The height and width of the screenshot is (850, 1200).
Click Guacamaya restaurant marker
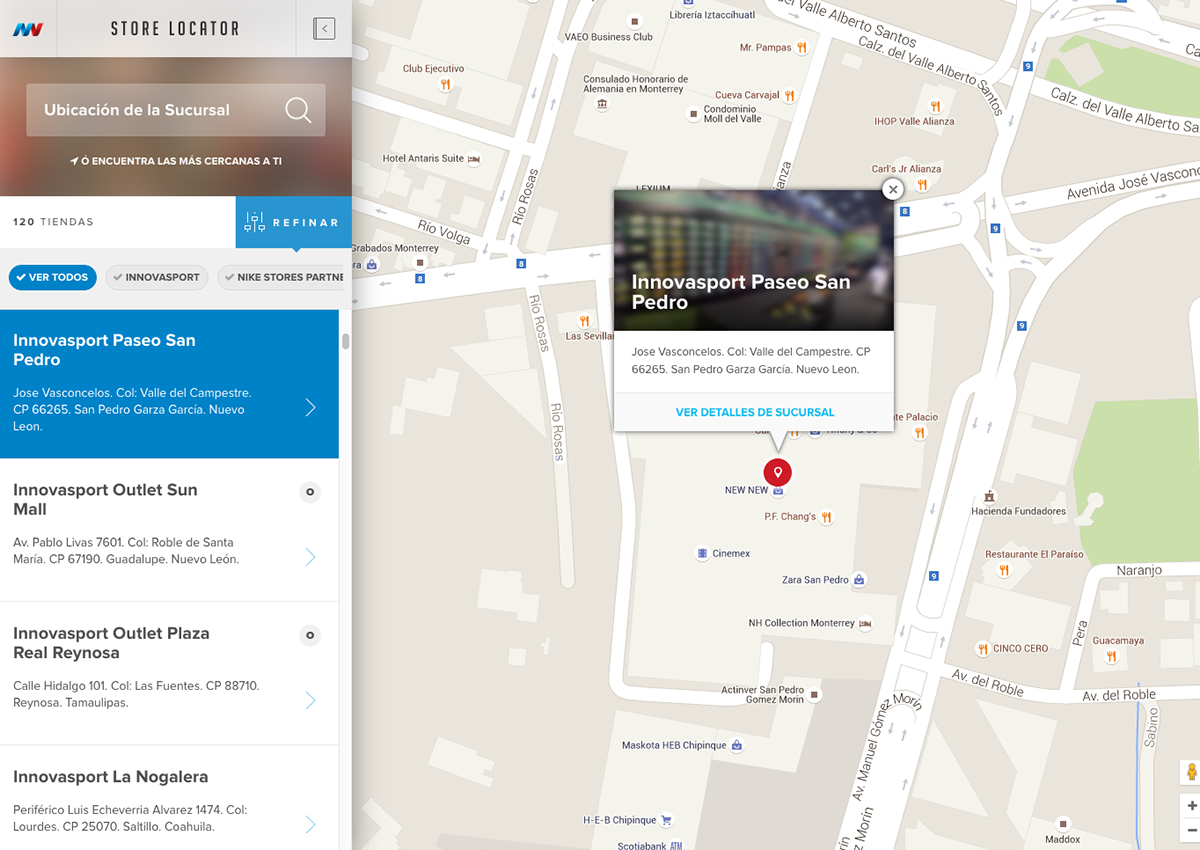(1111, 657)
